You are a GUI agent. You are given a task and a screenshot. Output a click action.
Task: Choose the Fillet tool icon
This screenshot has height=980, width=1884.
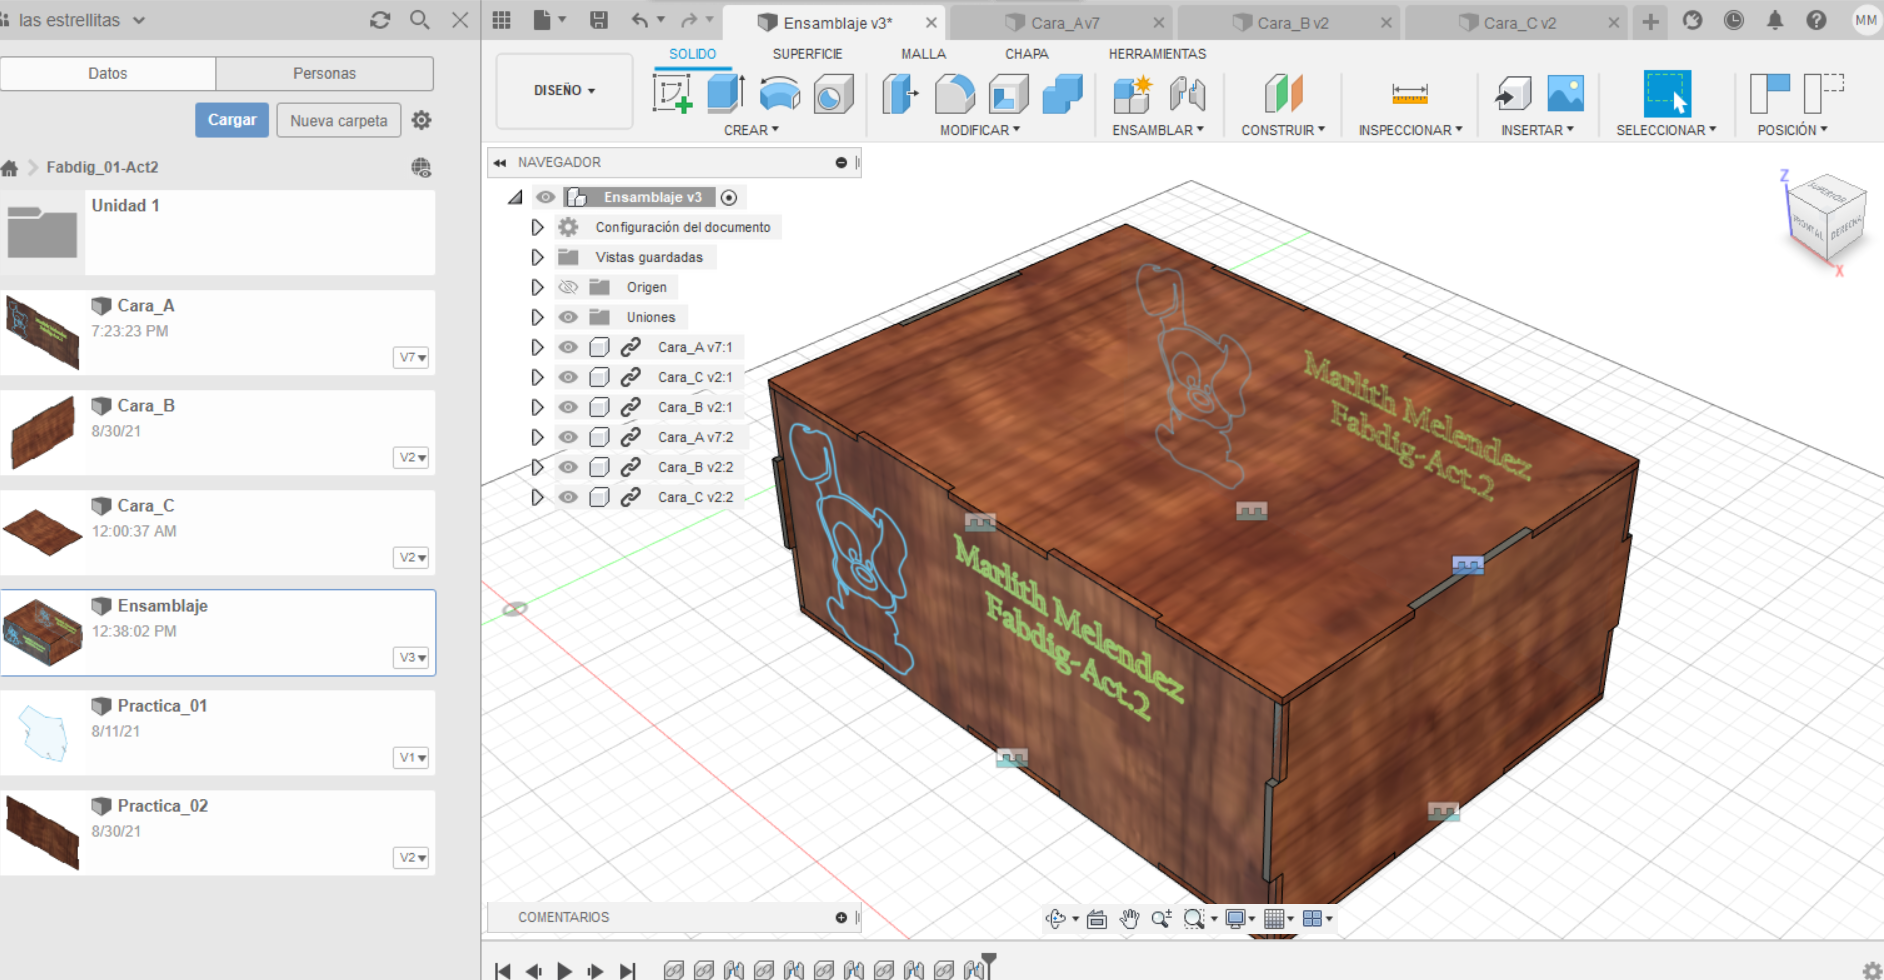(955, 94)
